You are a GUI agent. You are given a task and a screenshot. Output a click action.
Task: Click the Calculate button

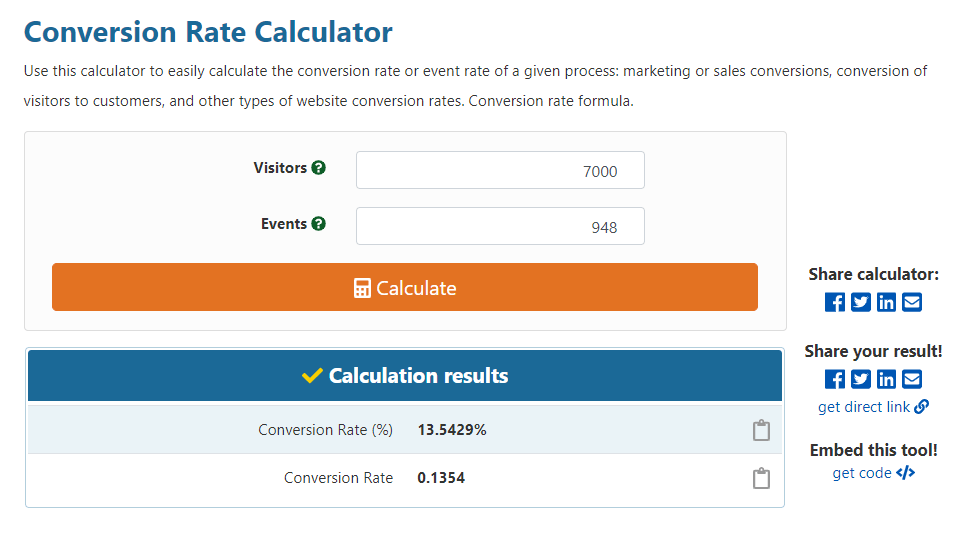(x=405, y=287)
